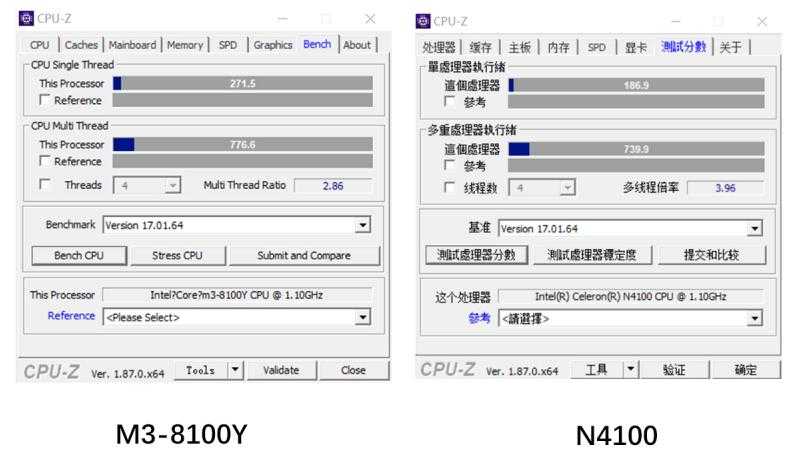Tick the multi-thread 參考 checkbox in the right window
Viewport: 800px width, 463px height.
click(449, 165)
